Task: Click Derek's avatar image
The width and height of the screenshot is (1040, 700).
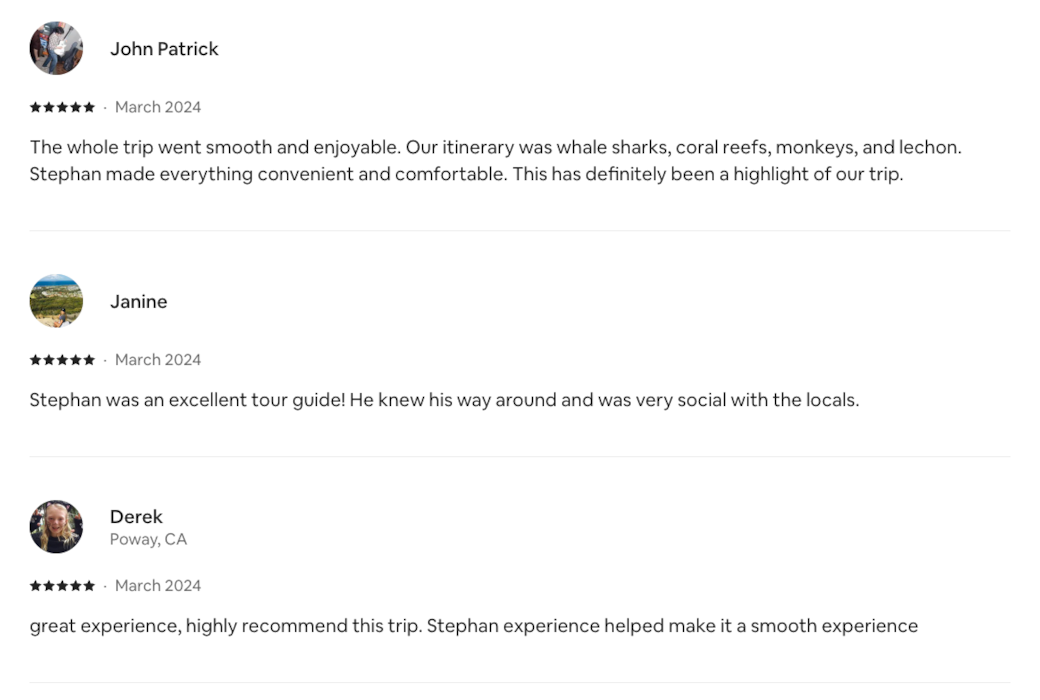Action: [x=56, y=527]
